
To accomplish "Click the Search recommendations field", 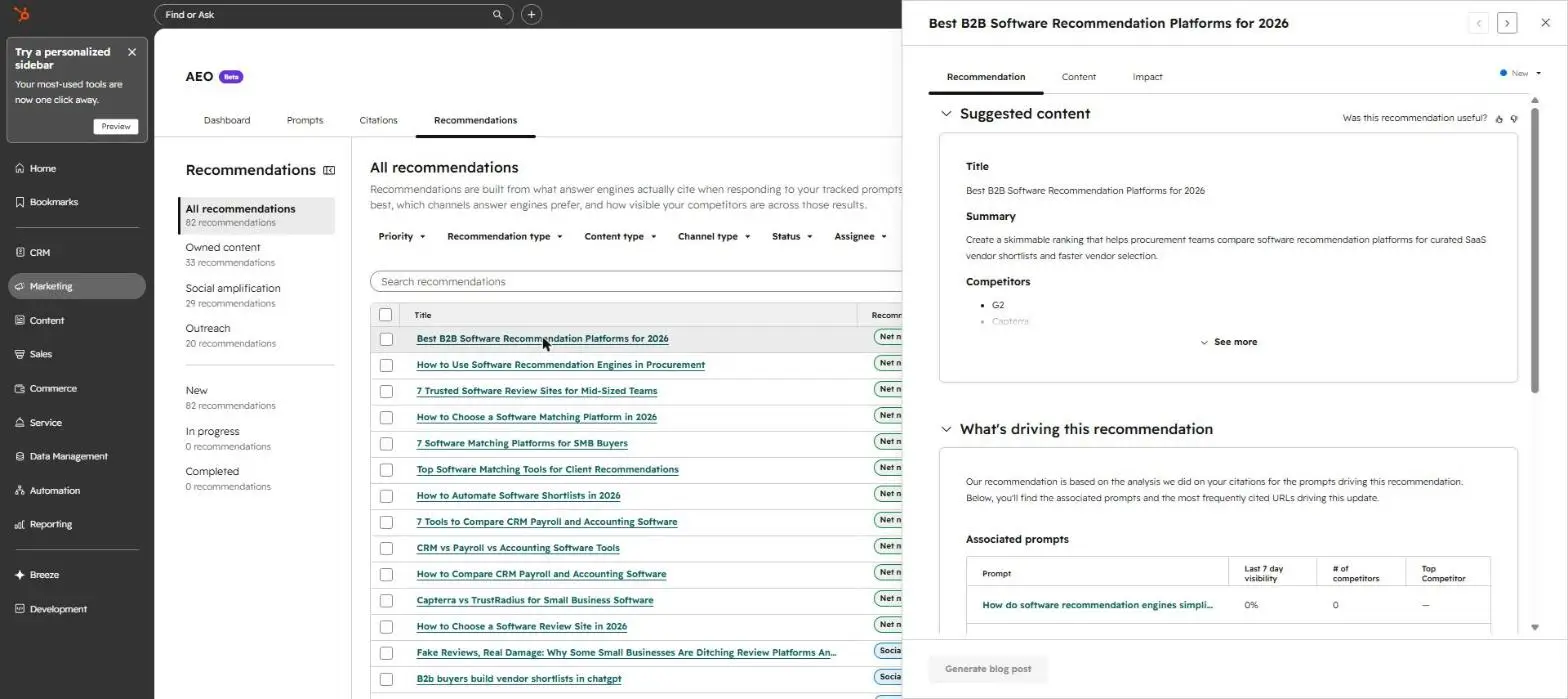I will point(637,282).
